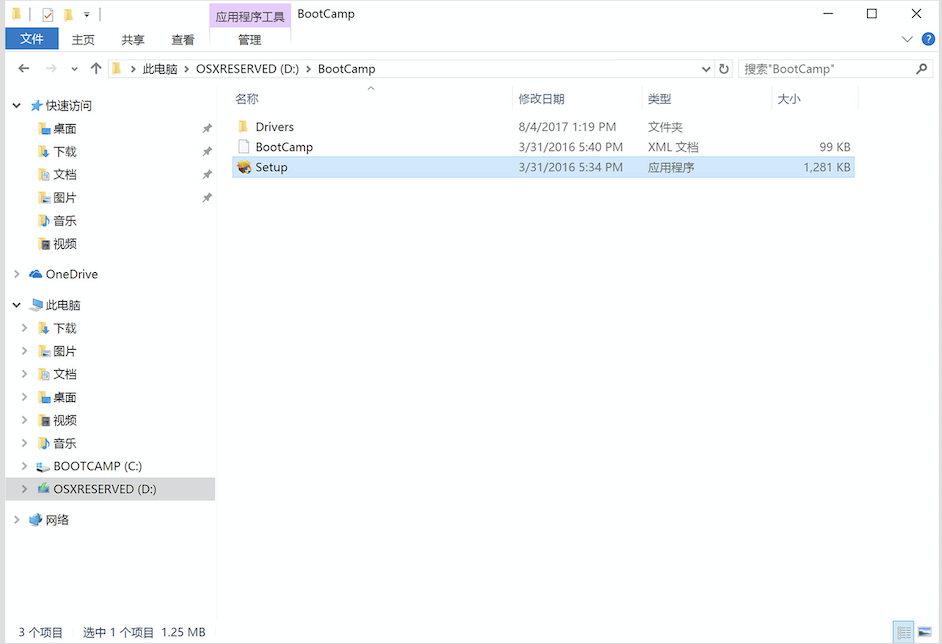Viewport: 942px width, 644px height.
Task: Open 文档 under Quick access
Action: [65, 174]
